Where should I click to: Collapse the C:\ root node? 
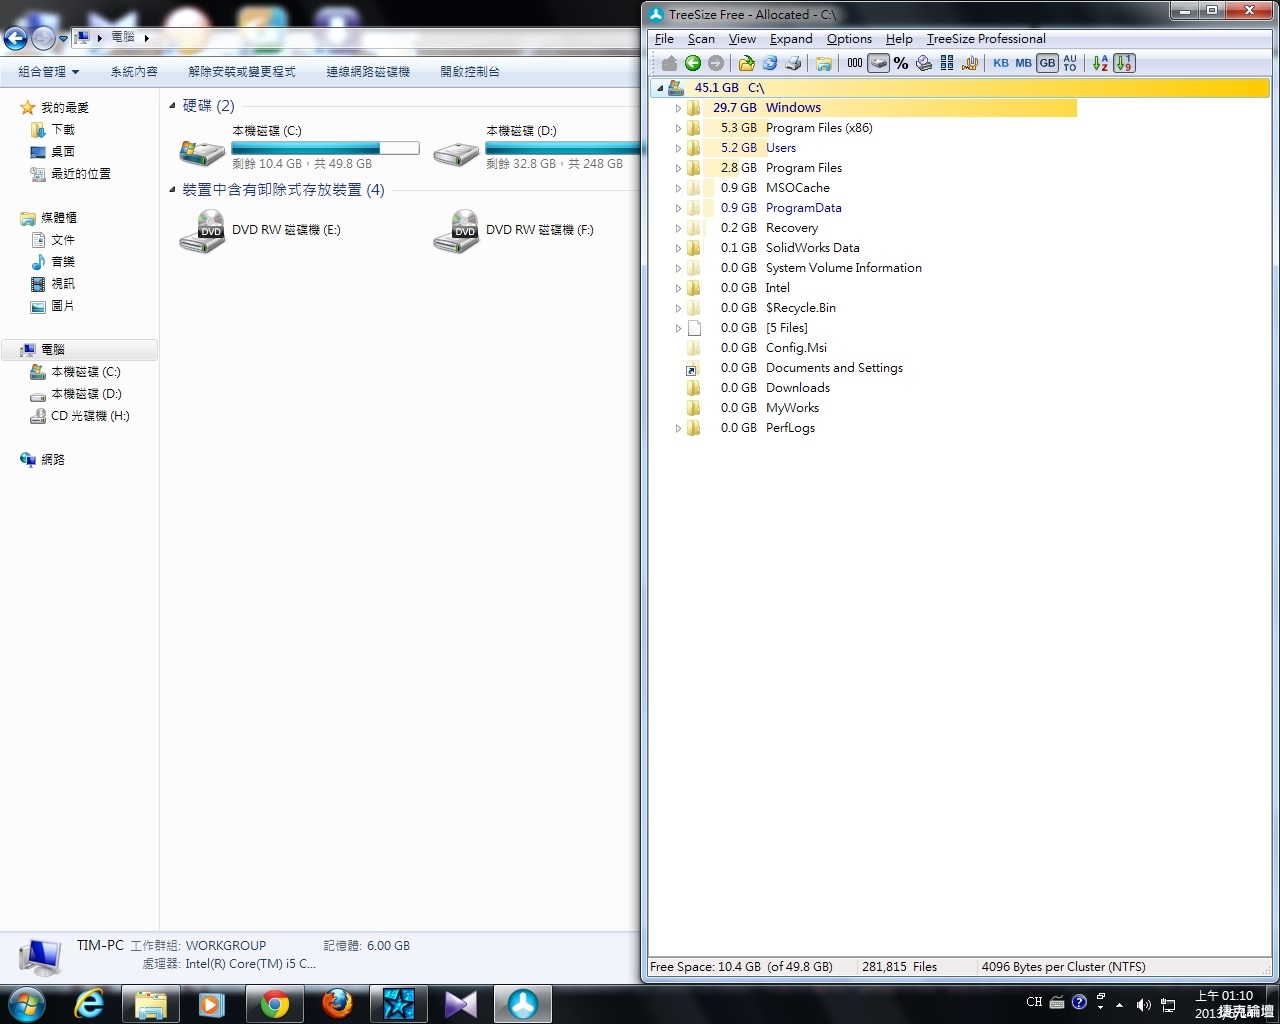tap(660, 88)
